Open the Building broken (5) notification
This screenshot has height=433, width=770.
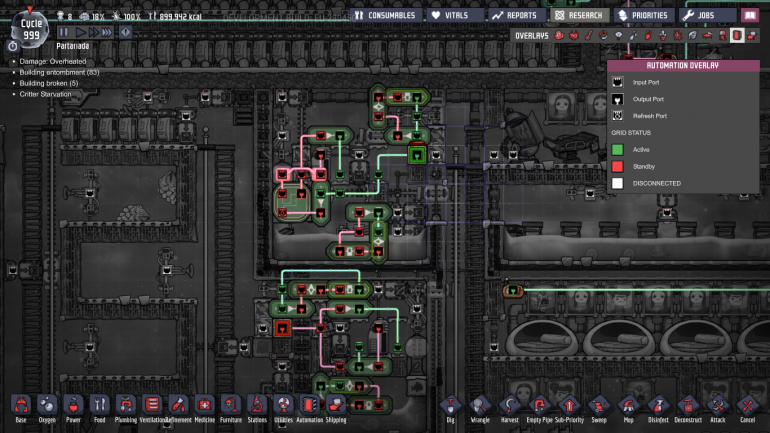point(49,83)
